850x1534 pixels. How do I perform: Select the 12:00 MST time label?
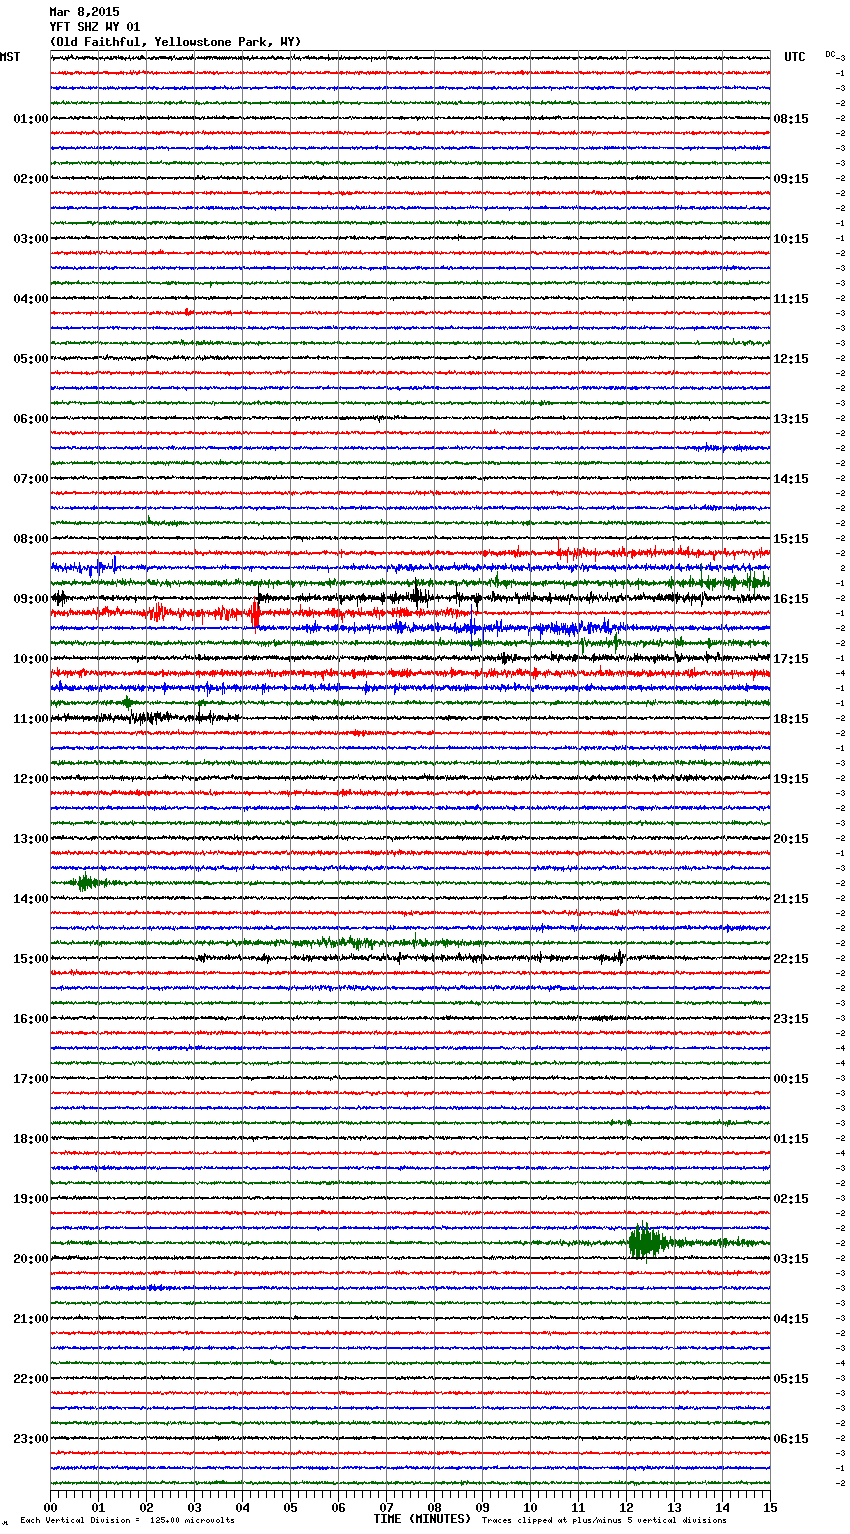coord(31,779)
